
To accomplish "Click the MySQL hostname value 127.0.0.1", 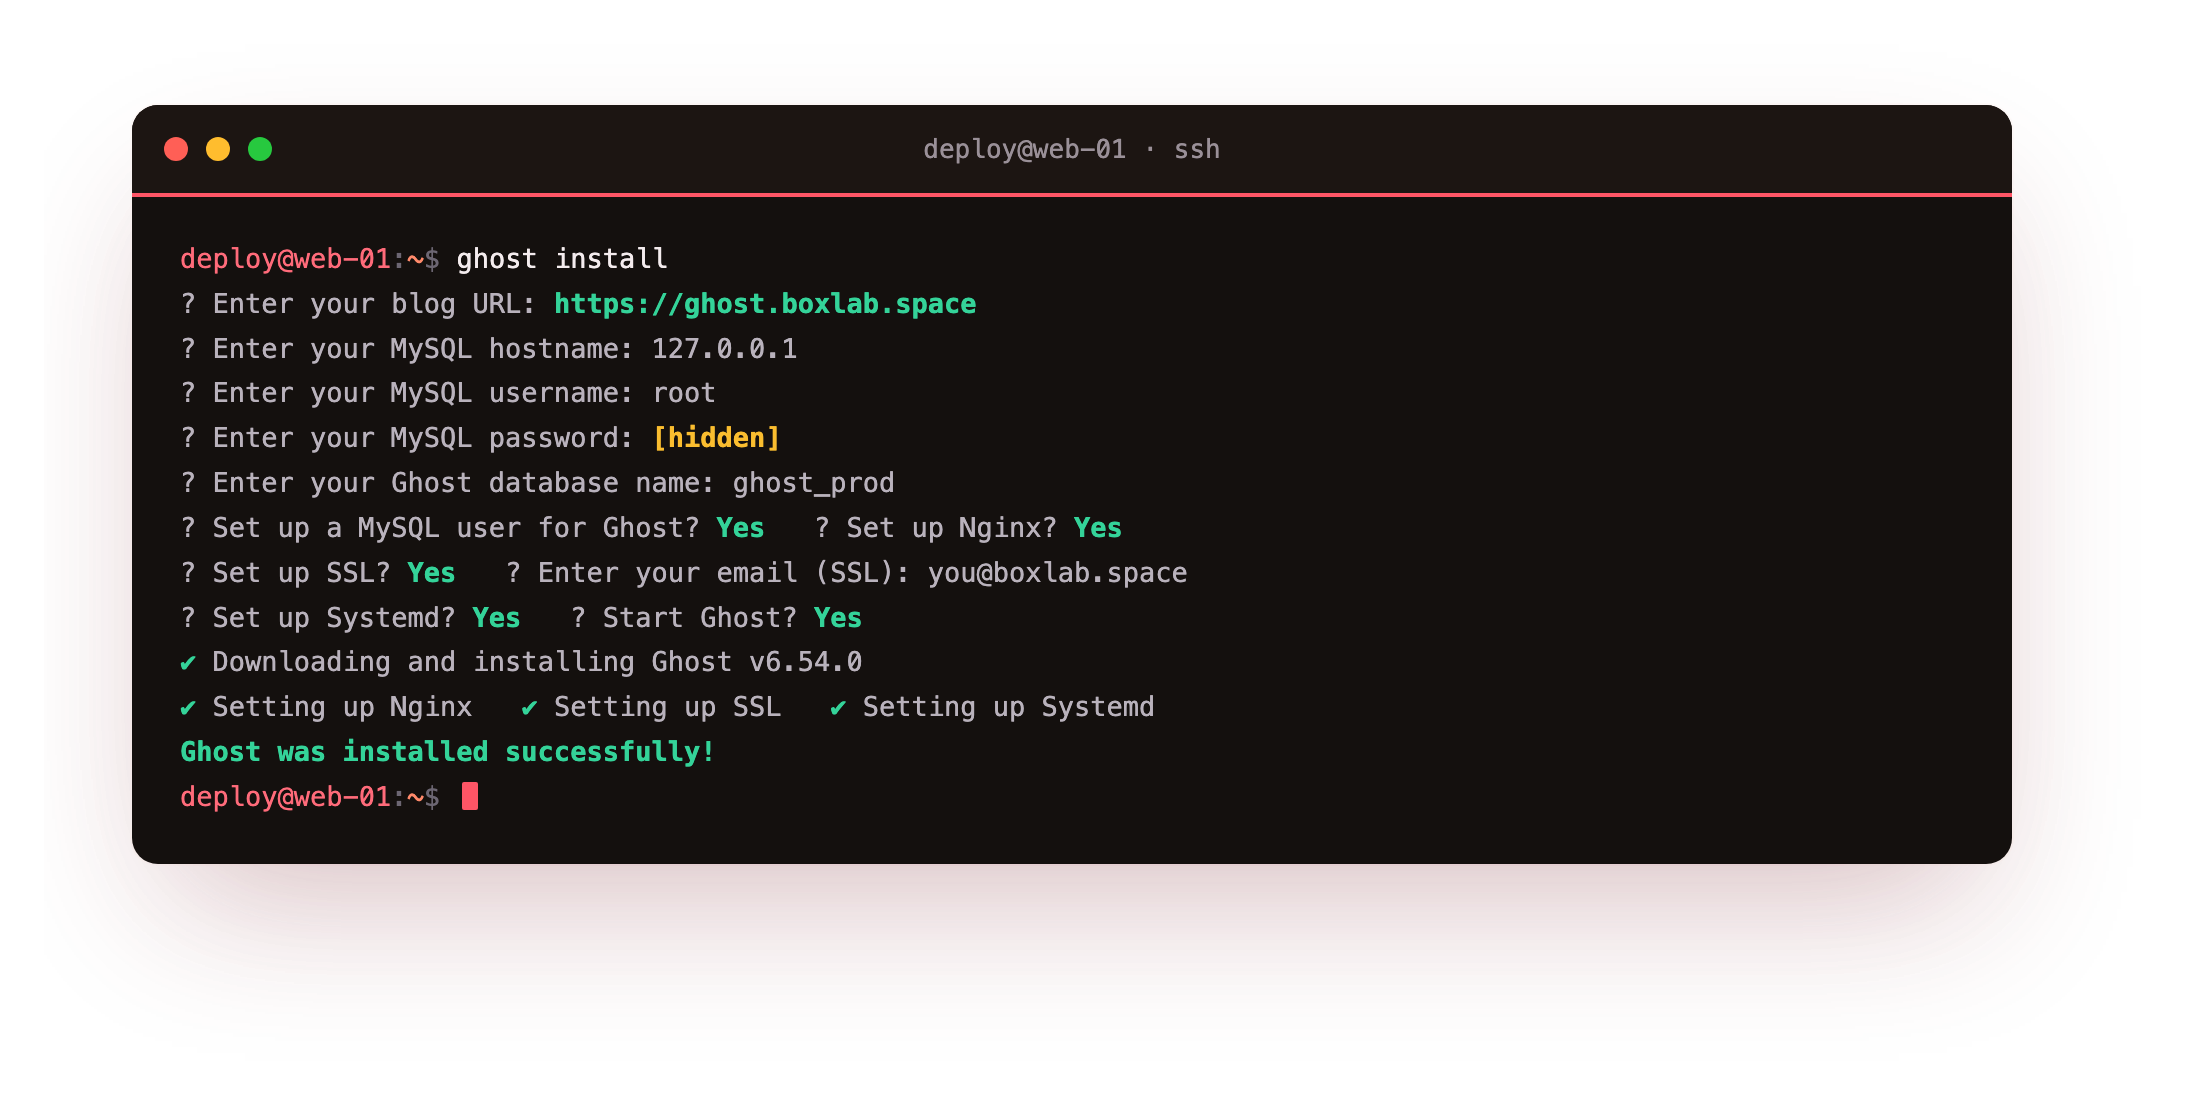I will (724, 349).
